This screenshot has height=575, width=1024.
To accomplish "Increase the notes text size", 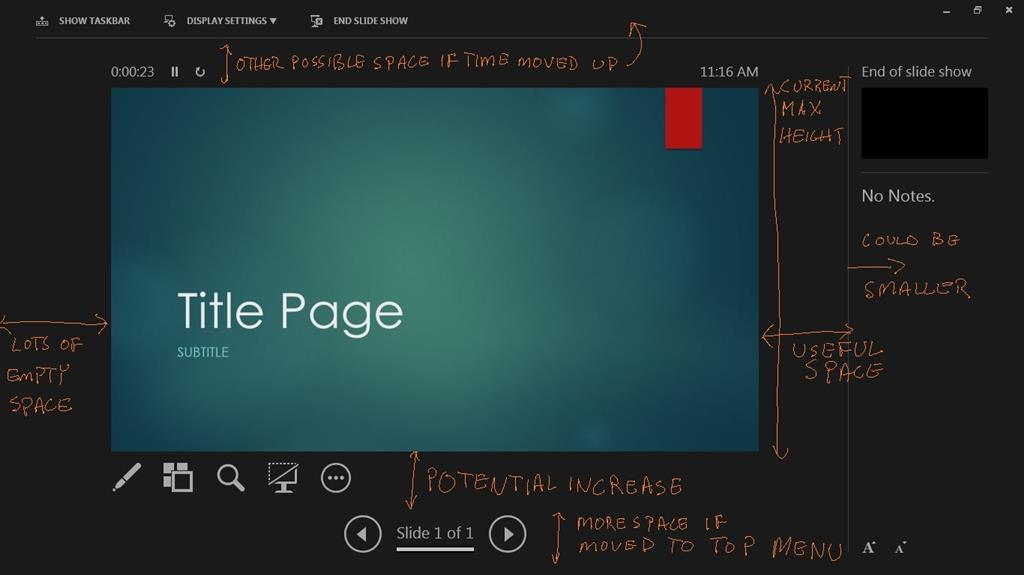I will coord(869,548).
